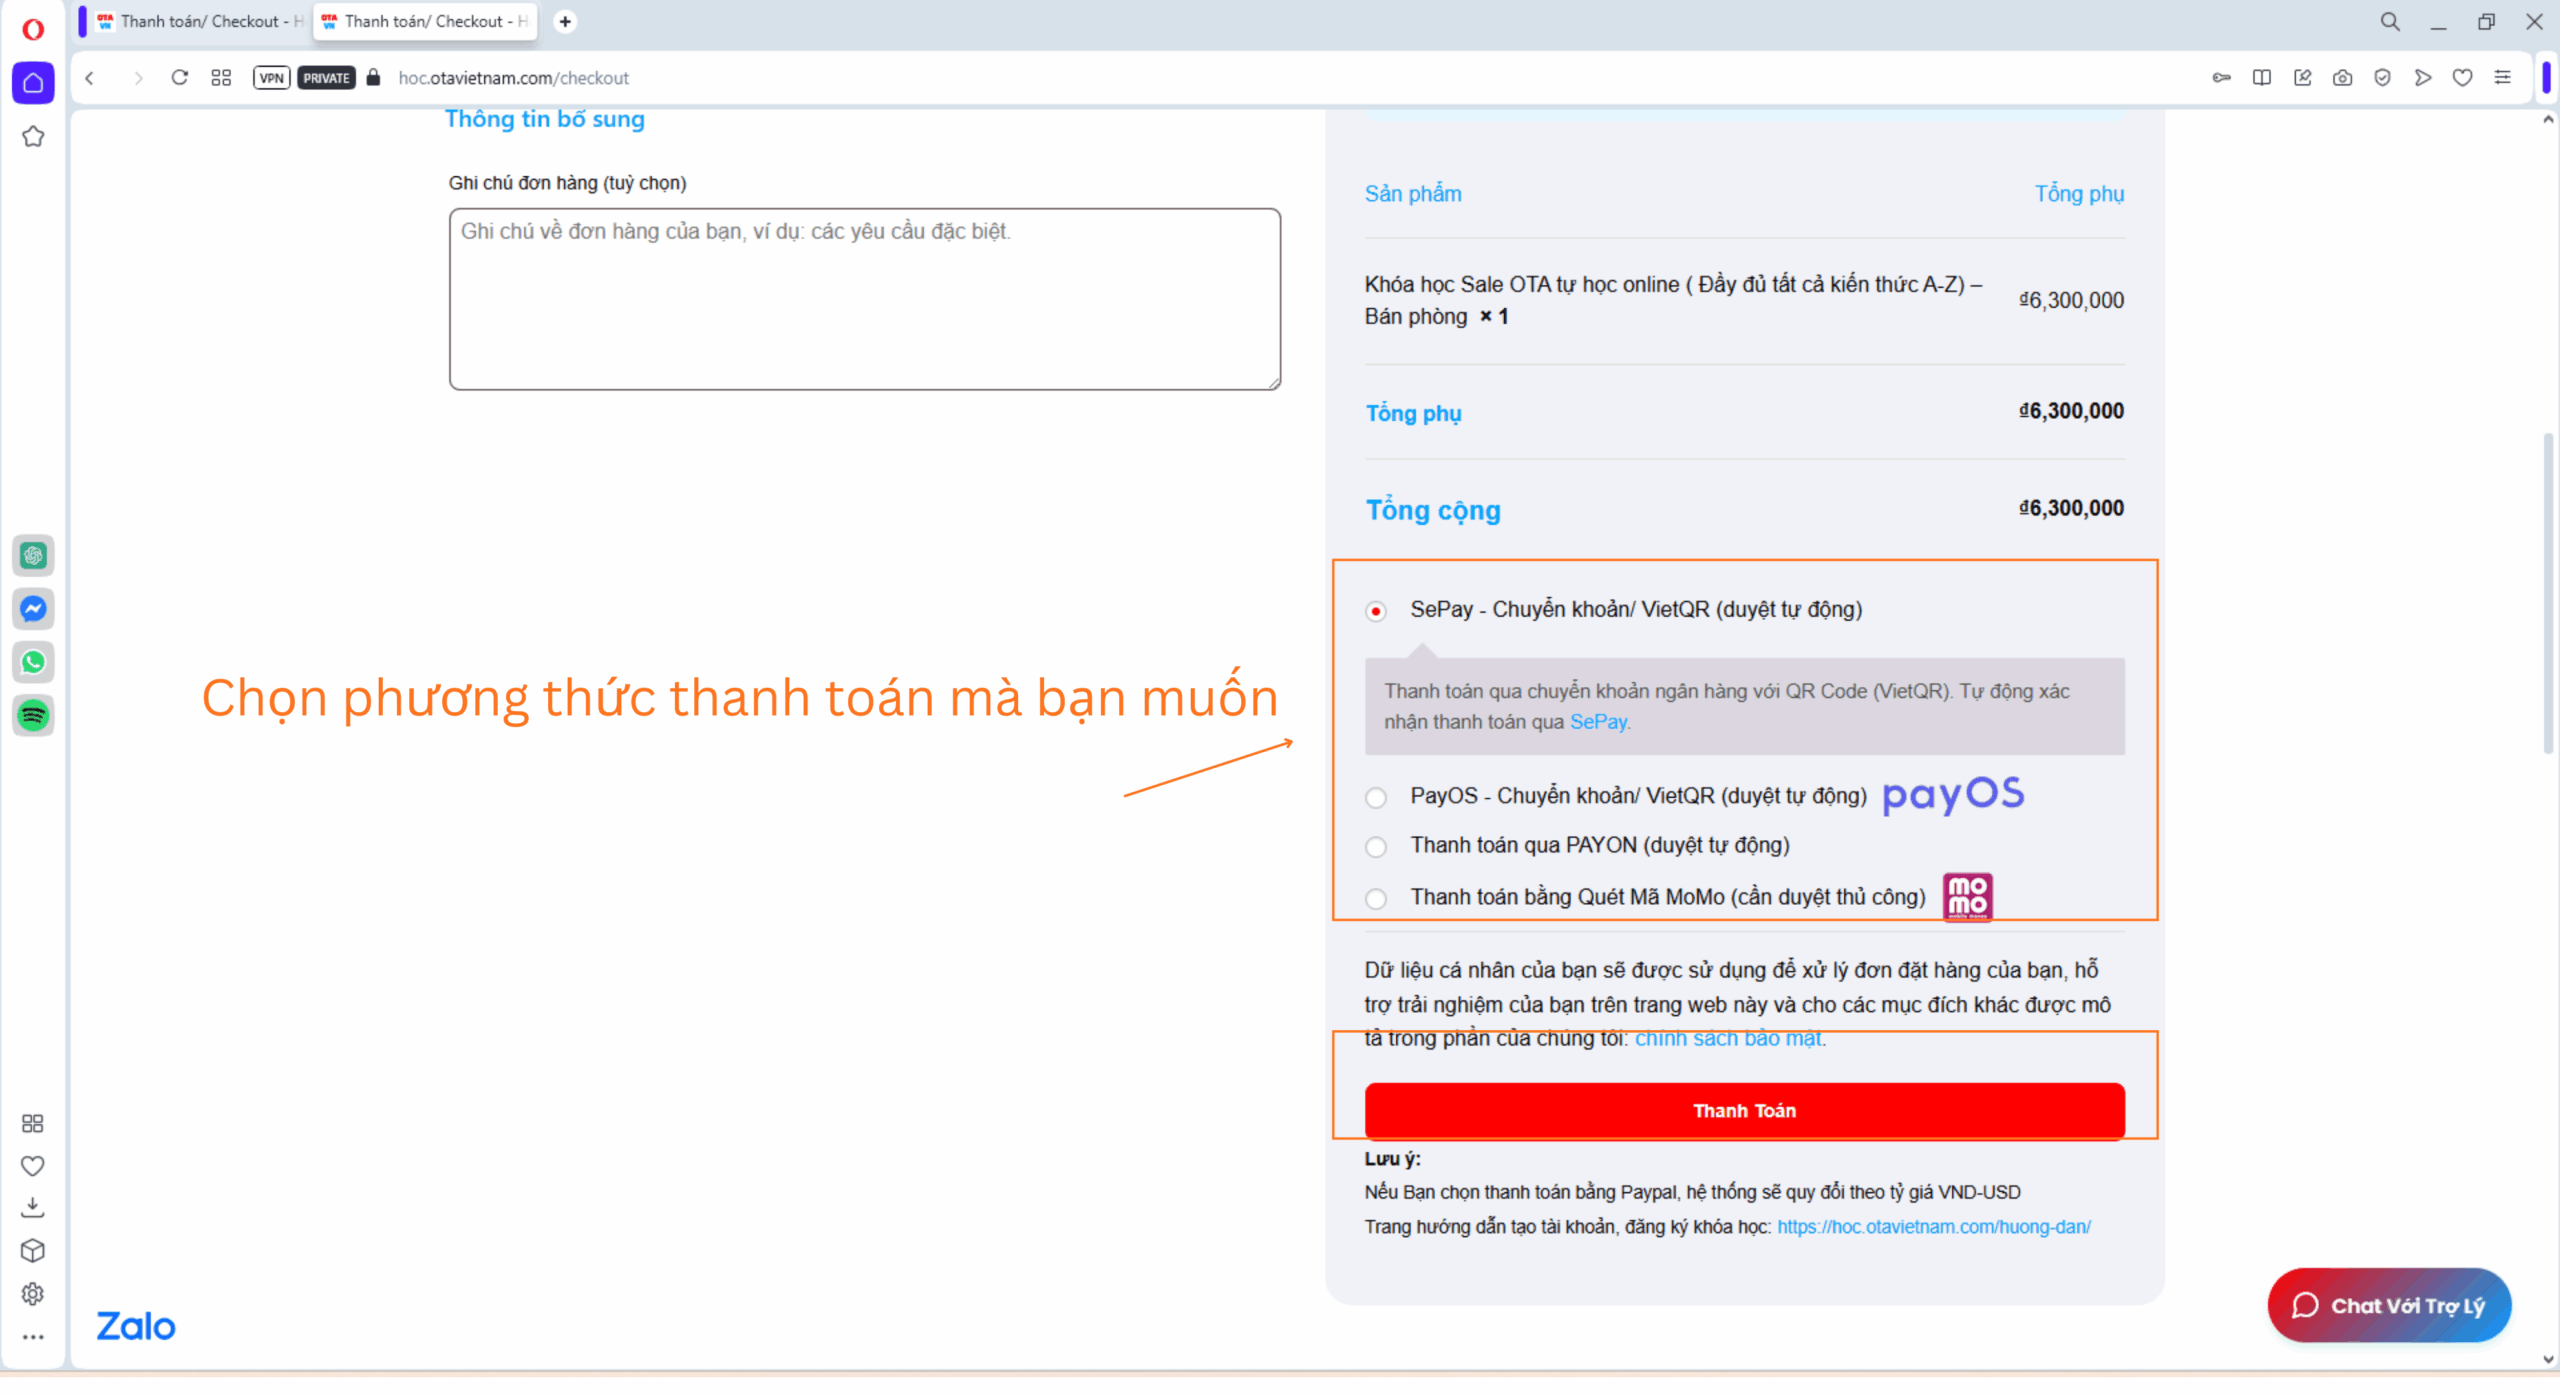Image resolution: width=2560 pixels, height=1396 pixels.
Task: Take a snapshot with the camera icon
Action: [2342, 78]
